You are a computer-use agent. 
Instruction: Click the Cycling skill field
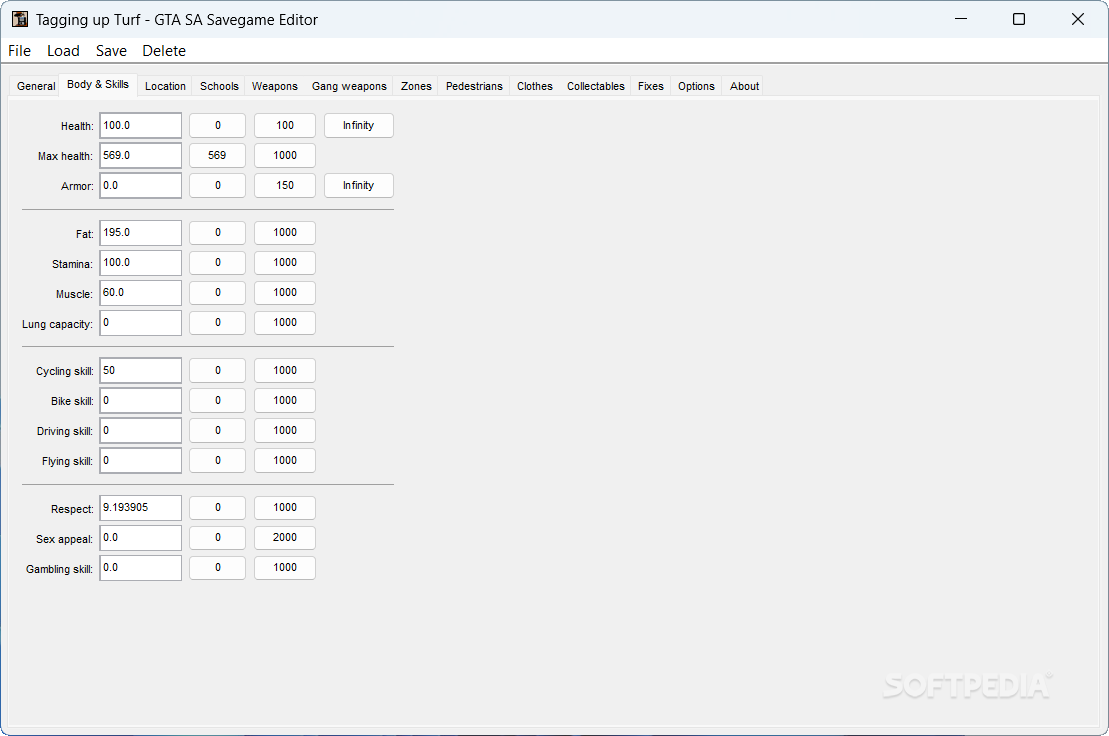(x=141, y=370)
